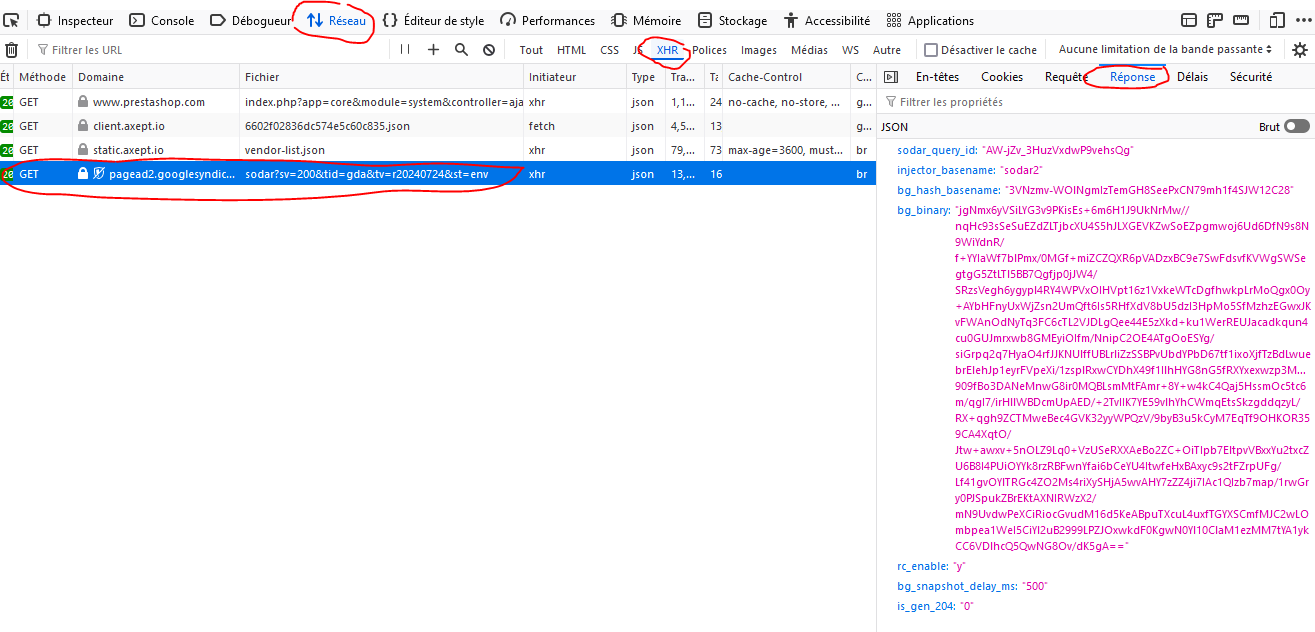The height and width of the screenshot is (632, 1315).
Task: Click the Filtrer les URL field
Action: pyautogui.click(x=210, y=50)
